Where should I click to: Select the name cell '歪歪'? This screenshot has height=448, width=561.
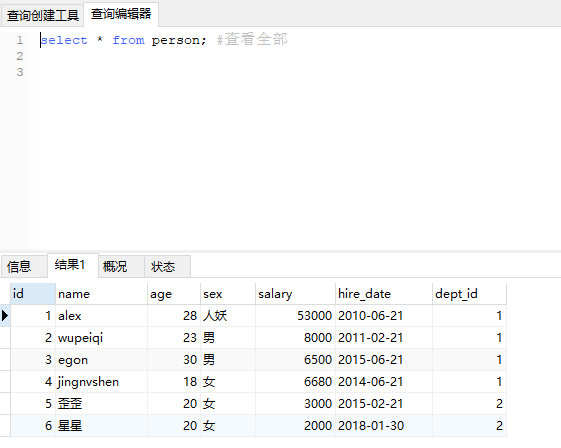[x=101, y=404]
